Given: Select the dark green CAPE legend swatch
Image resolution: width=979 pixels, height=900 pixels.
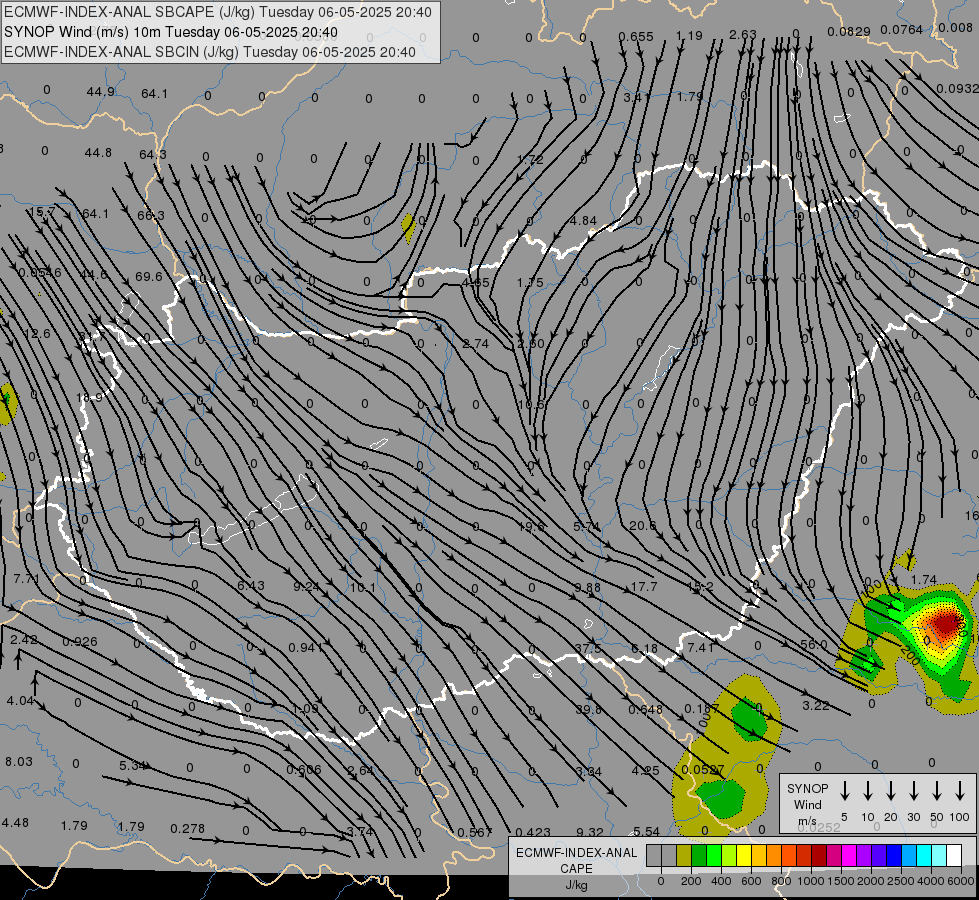Looking at the screenshot, I should click(699, 855).
